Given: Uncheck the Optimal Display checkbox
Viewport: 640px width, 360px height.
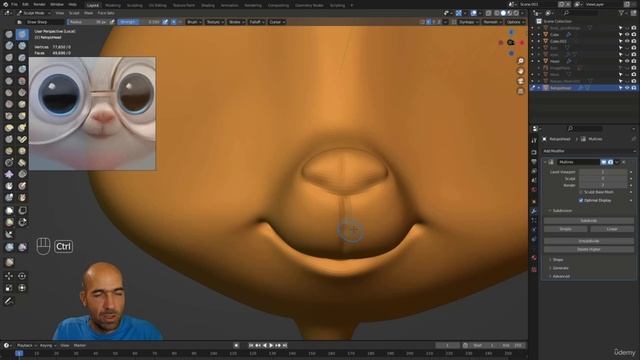Looking at the screenshot, I should pyautogui.click(x=581, y=200).
